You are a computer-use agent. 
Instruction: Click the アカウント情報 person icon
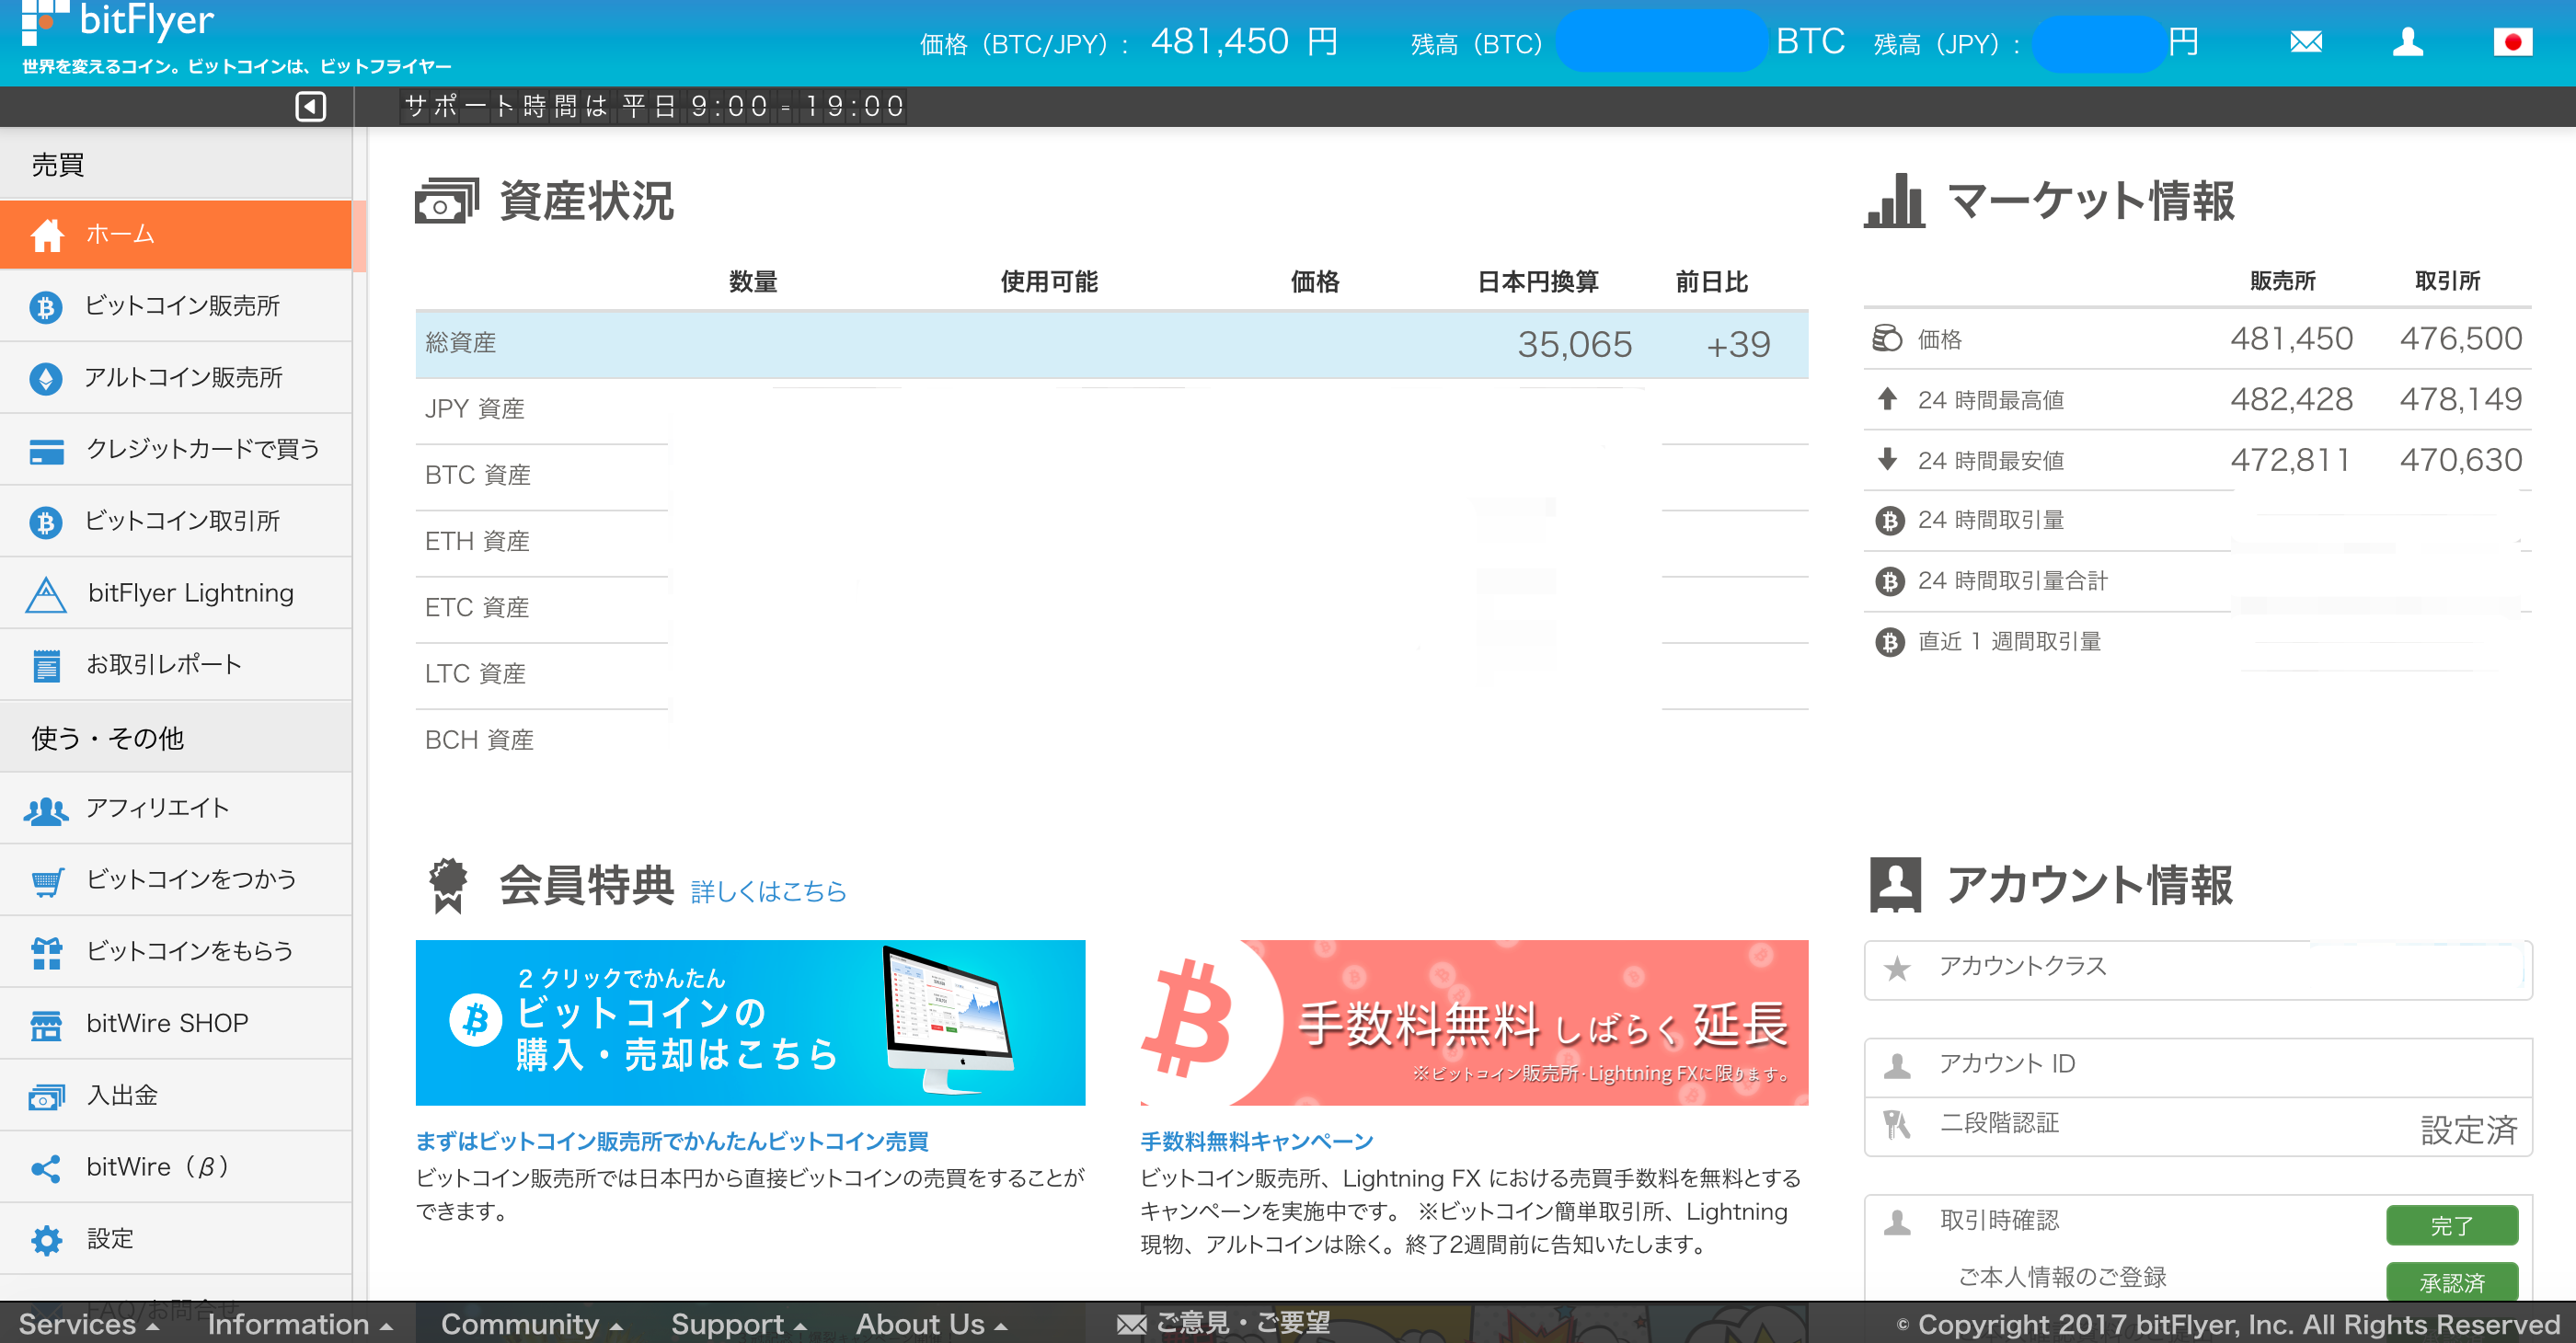pos(1895,885)
